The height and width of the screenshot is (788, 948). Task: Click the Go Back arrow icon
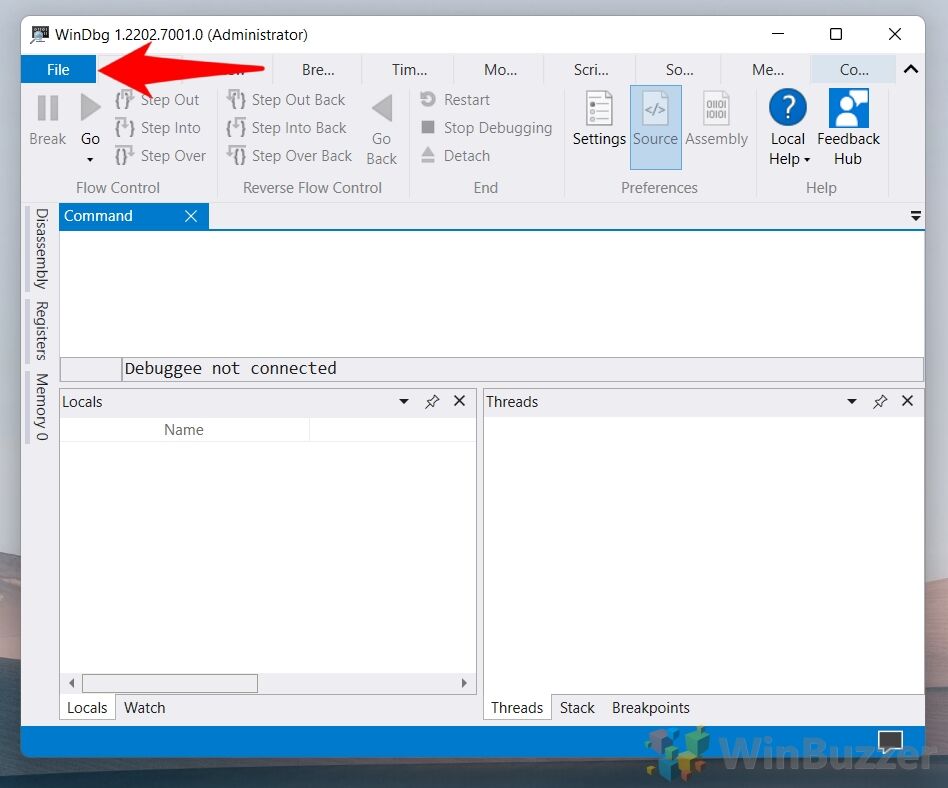pos(382,109)
